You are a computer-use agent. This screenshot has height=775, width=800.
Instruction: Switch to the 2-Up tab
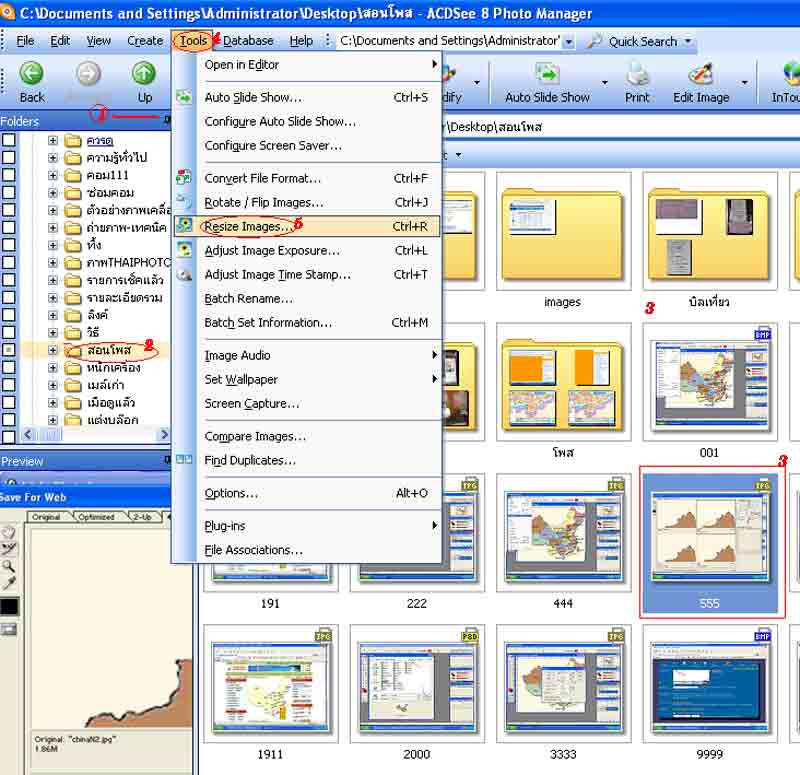[142, 517]
